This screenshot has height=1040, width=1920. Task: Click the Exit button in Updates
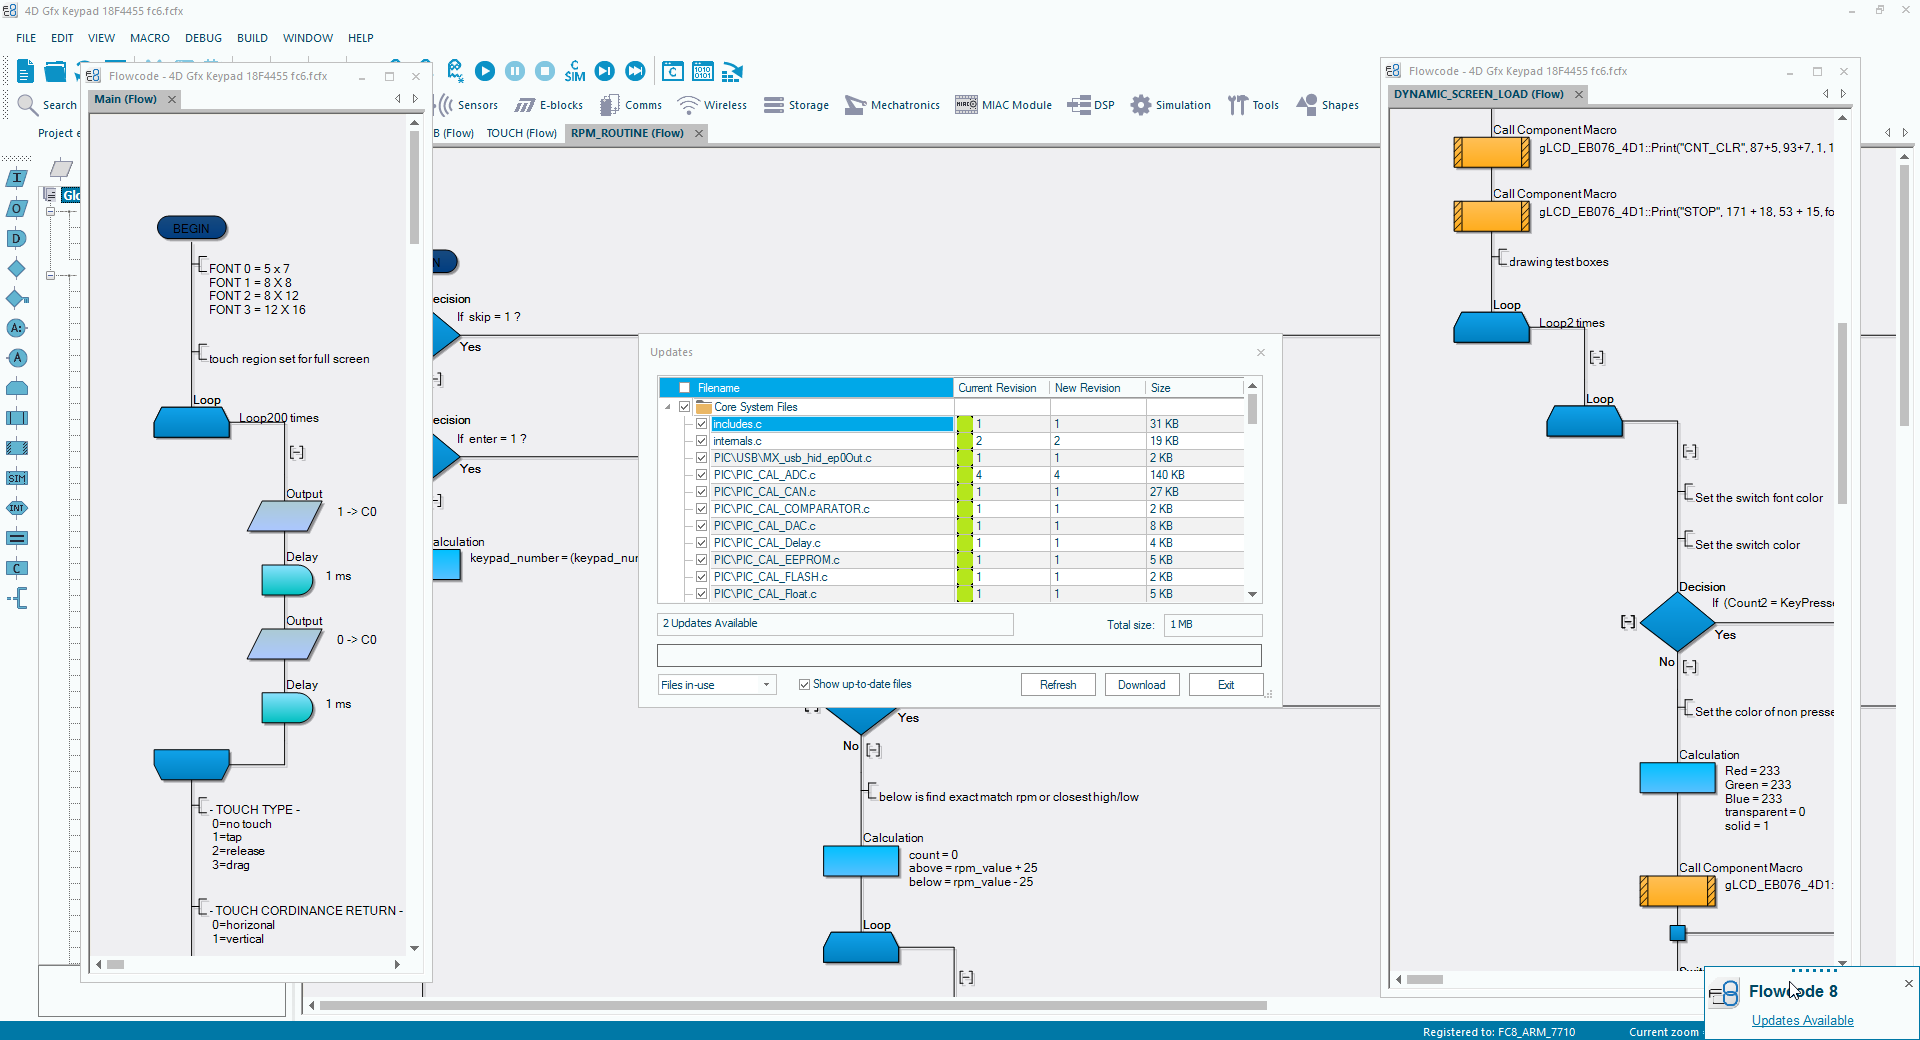[1226, 685]
